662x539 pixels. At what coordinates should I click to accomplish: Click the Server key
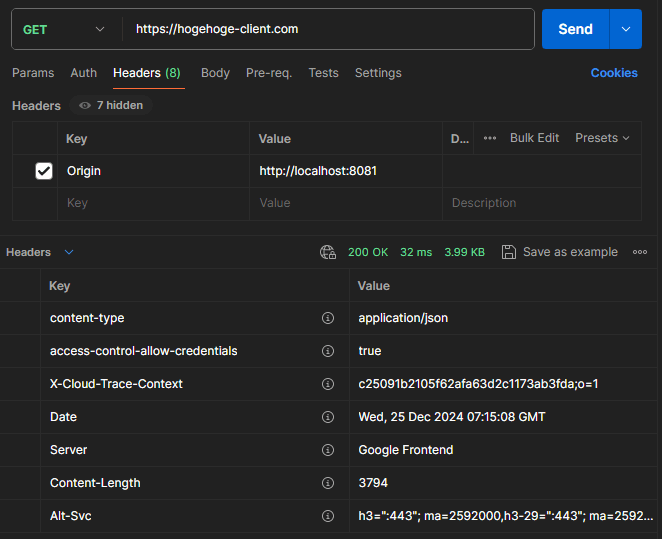click(x=68, y=450)
